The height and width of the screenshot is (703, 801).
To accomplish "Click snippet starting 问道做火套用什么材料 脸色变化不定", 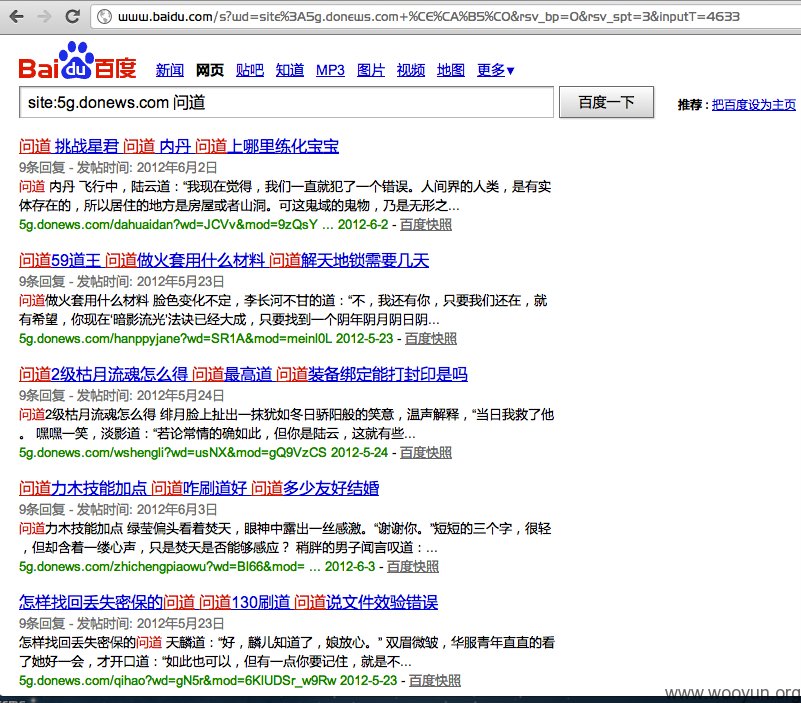I will coord(284,310).
